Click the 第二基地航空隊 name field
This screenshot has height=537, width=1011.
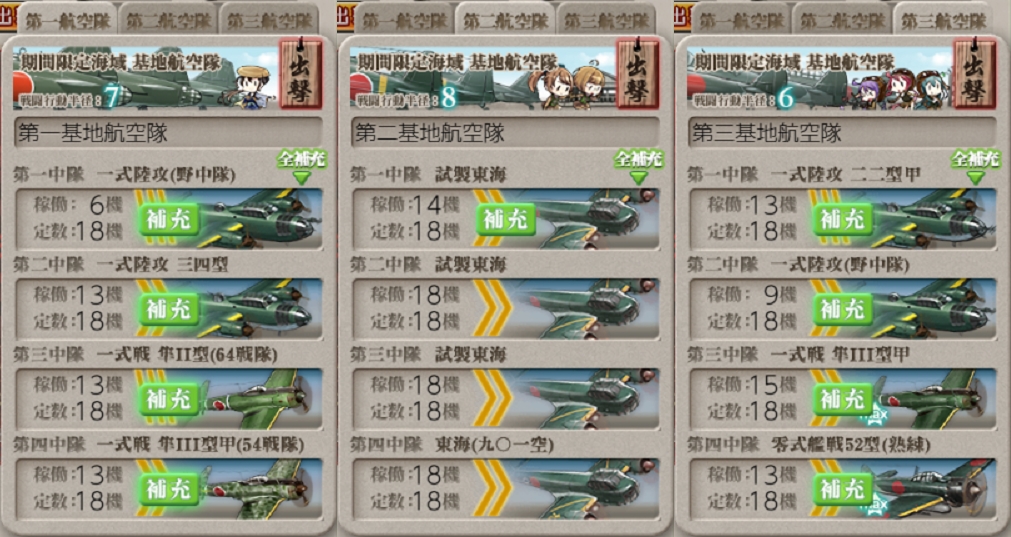[x=506, y=133]
